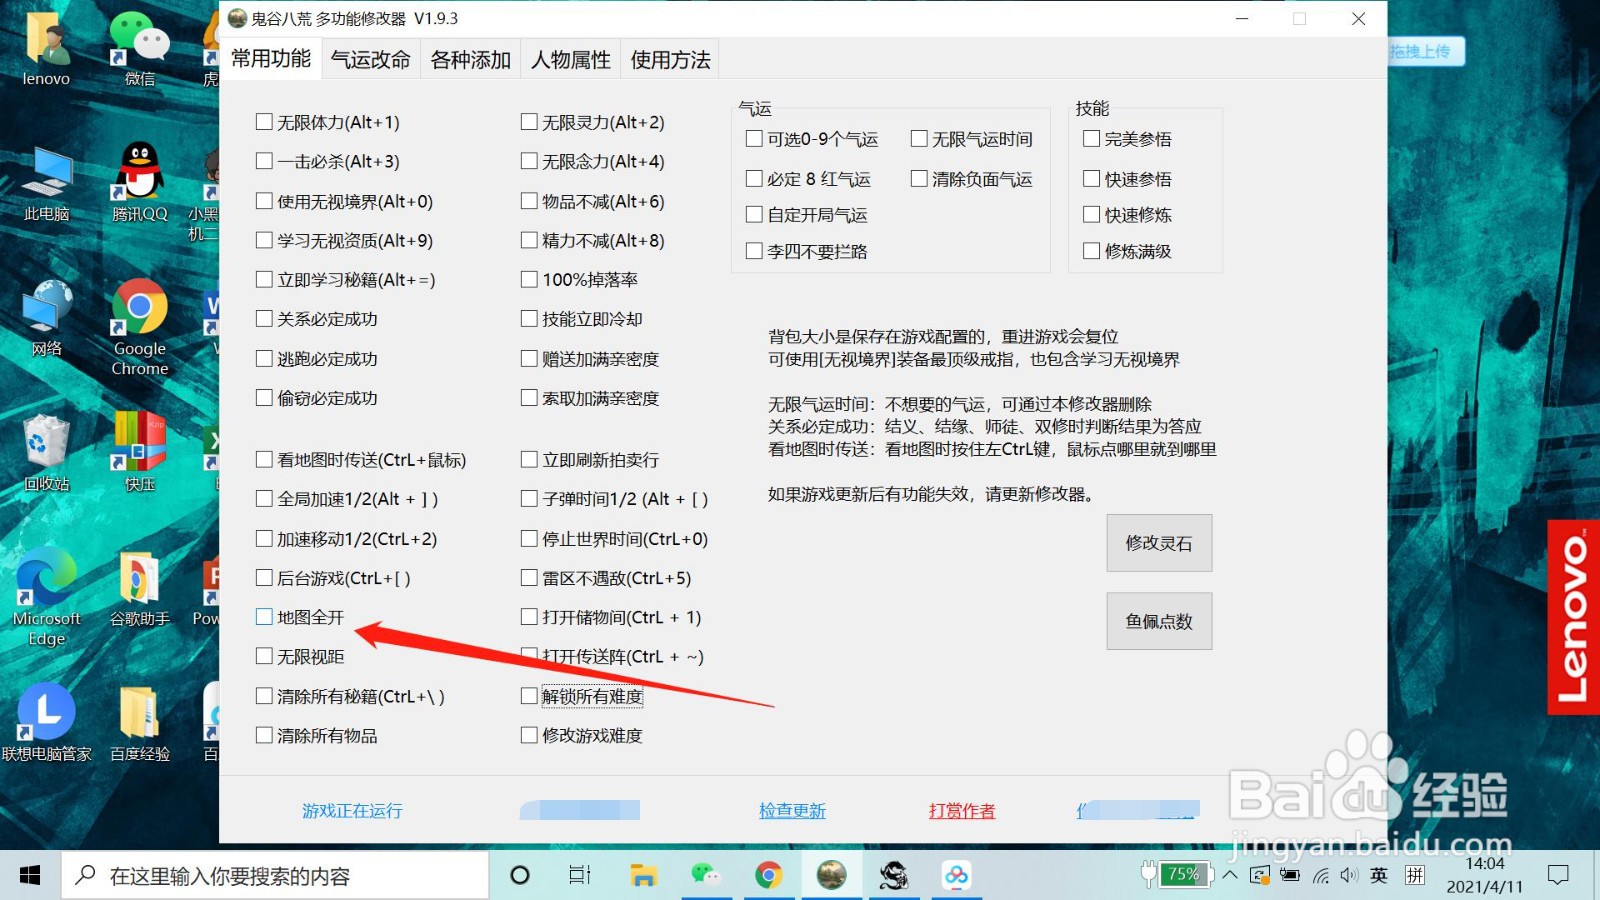1600x900 pixels.
Task: Click the penguin app taskbar icon
Action: coord(894,876)
